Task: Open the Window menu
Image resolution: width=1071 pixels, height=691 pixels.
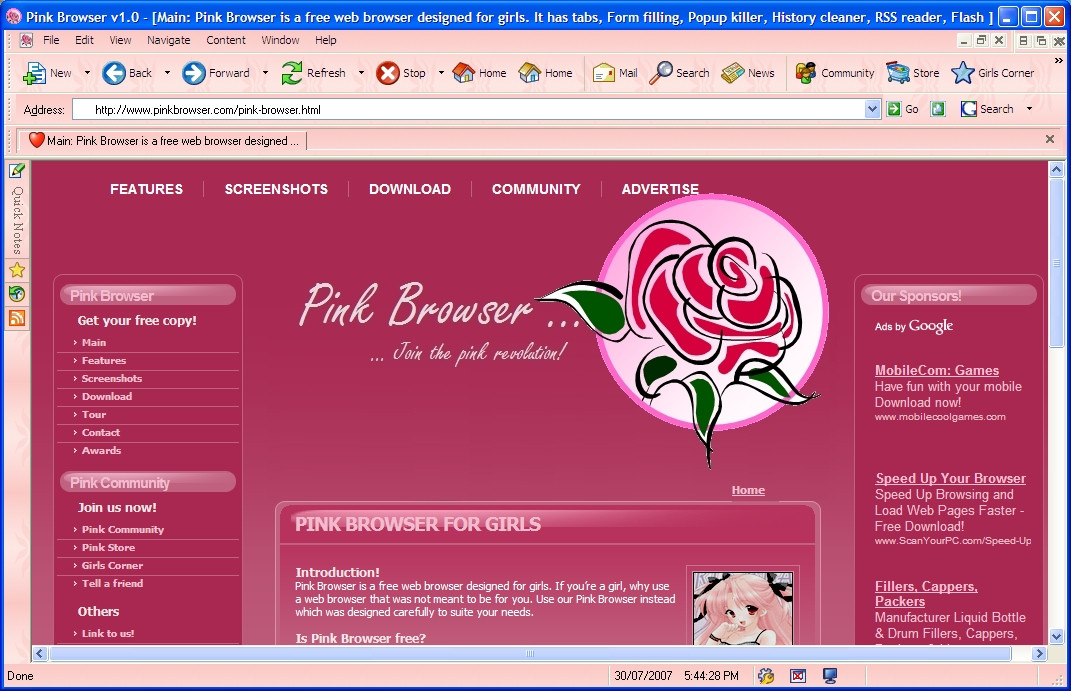Action: (280, 40)
